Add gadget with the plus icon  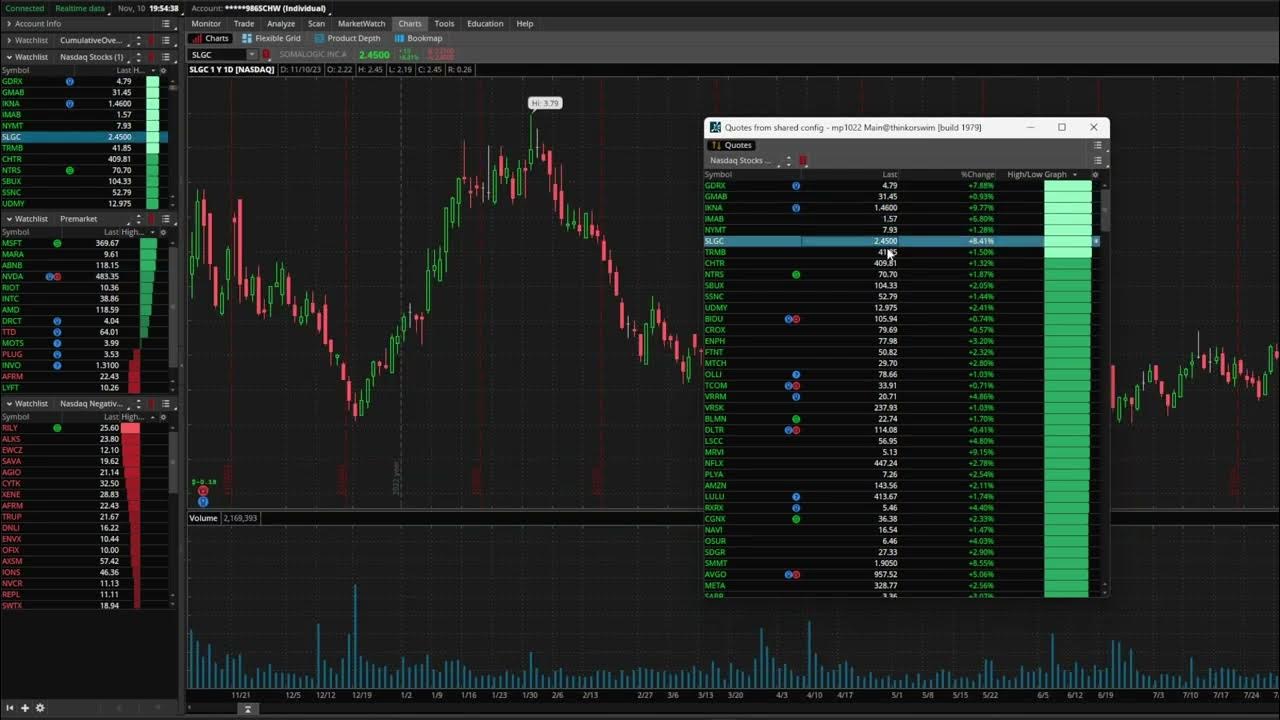click(x=25, y=708)
